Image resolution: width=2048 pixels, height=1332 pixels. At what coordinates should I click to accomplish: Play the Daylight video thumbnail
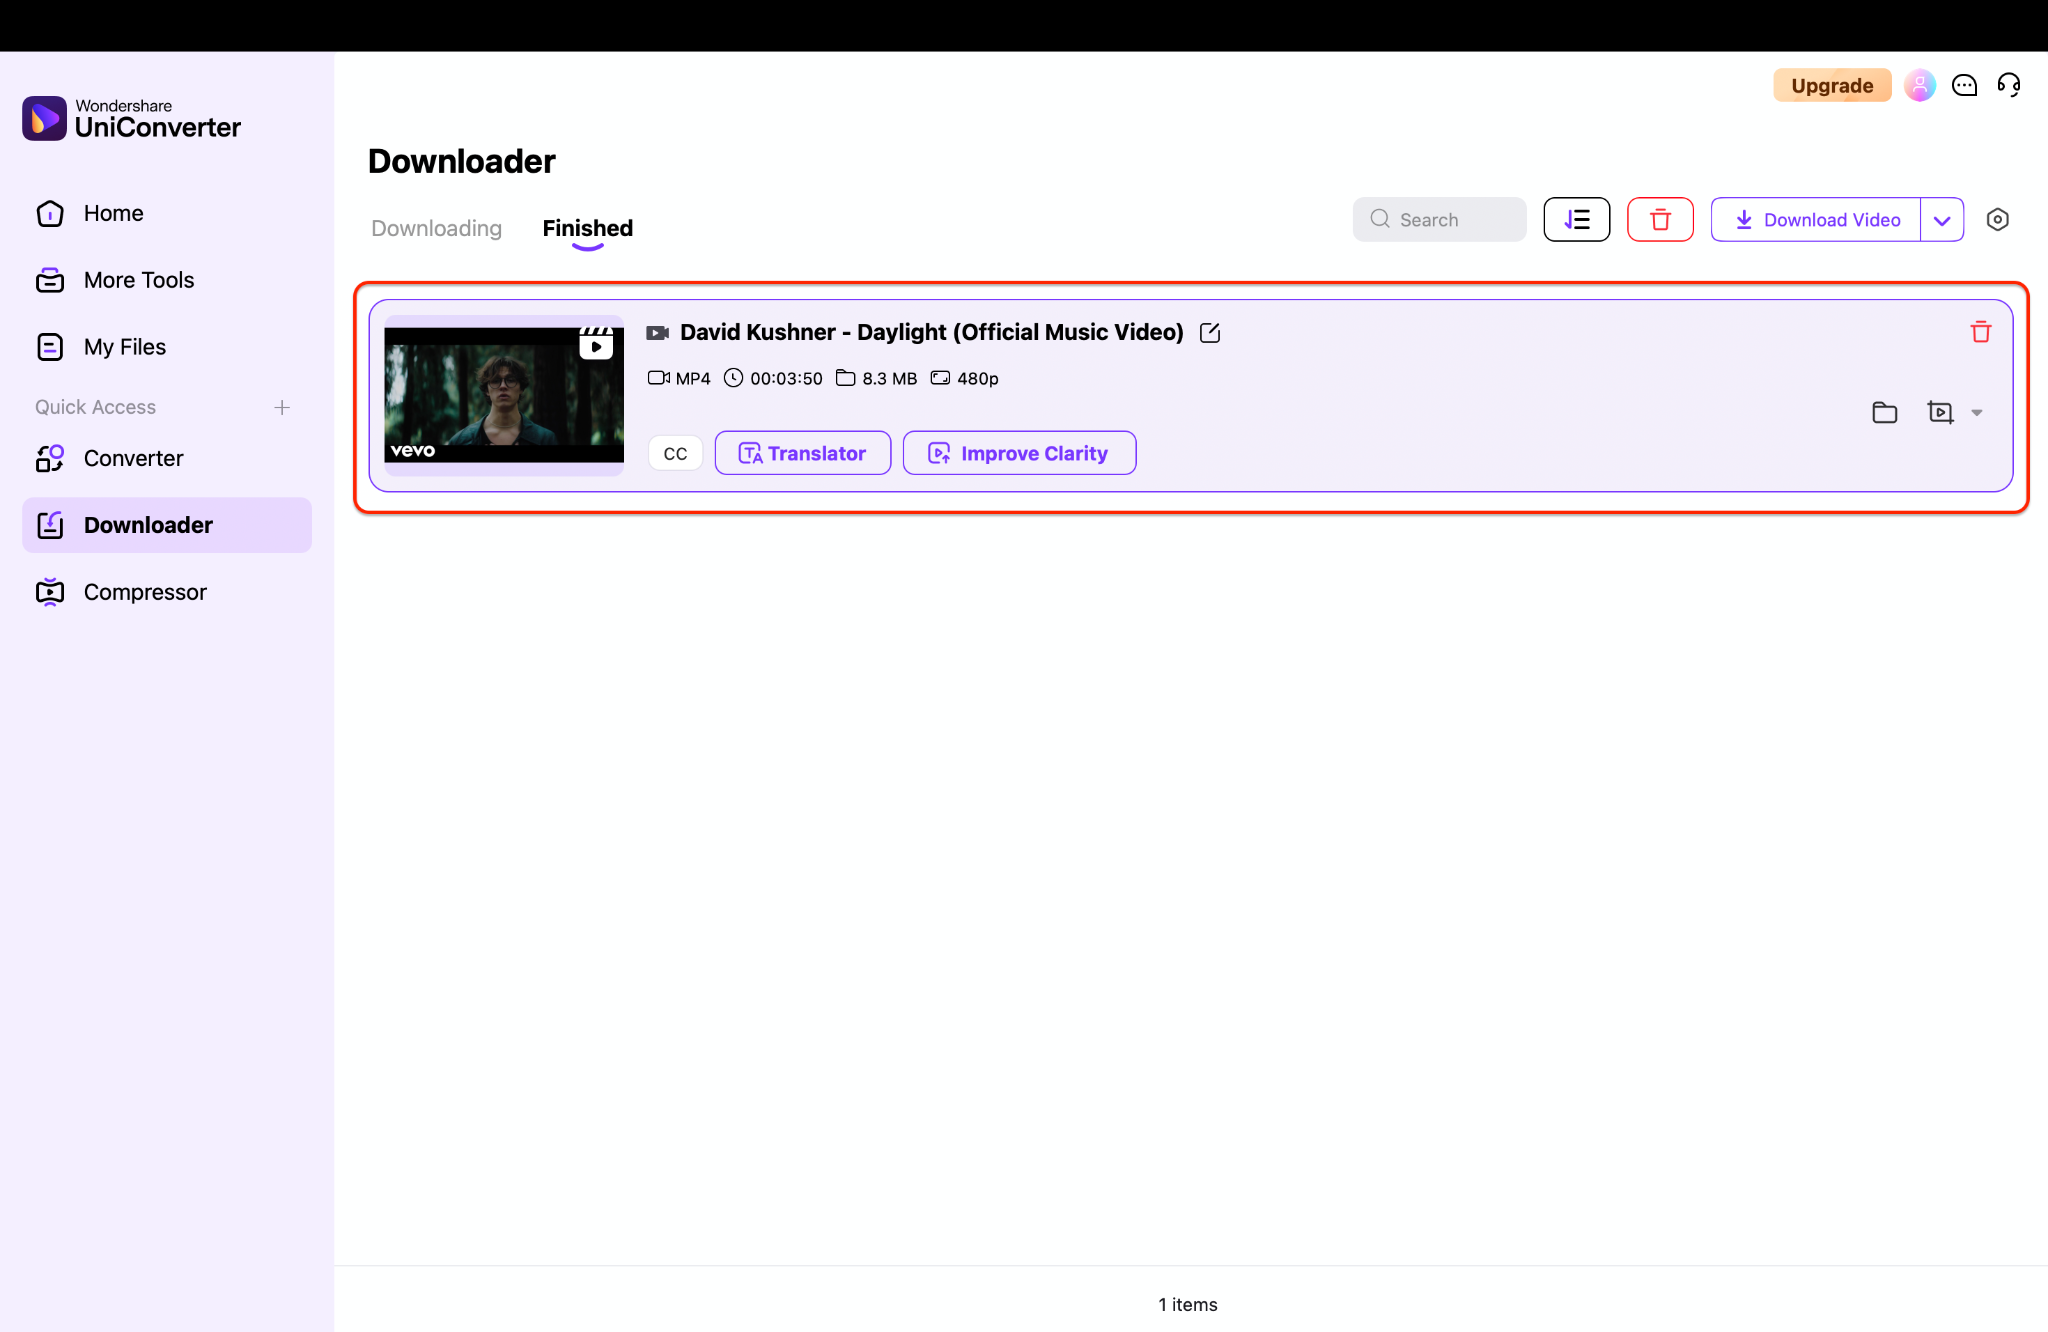point(504,395)
